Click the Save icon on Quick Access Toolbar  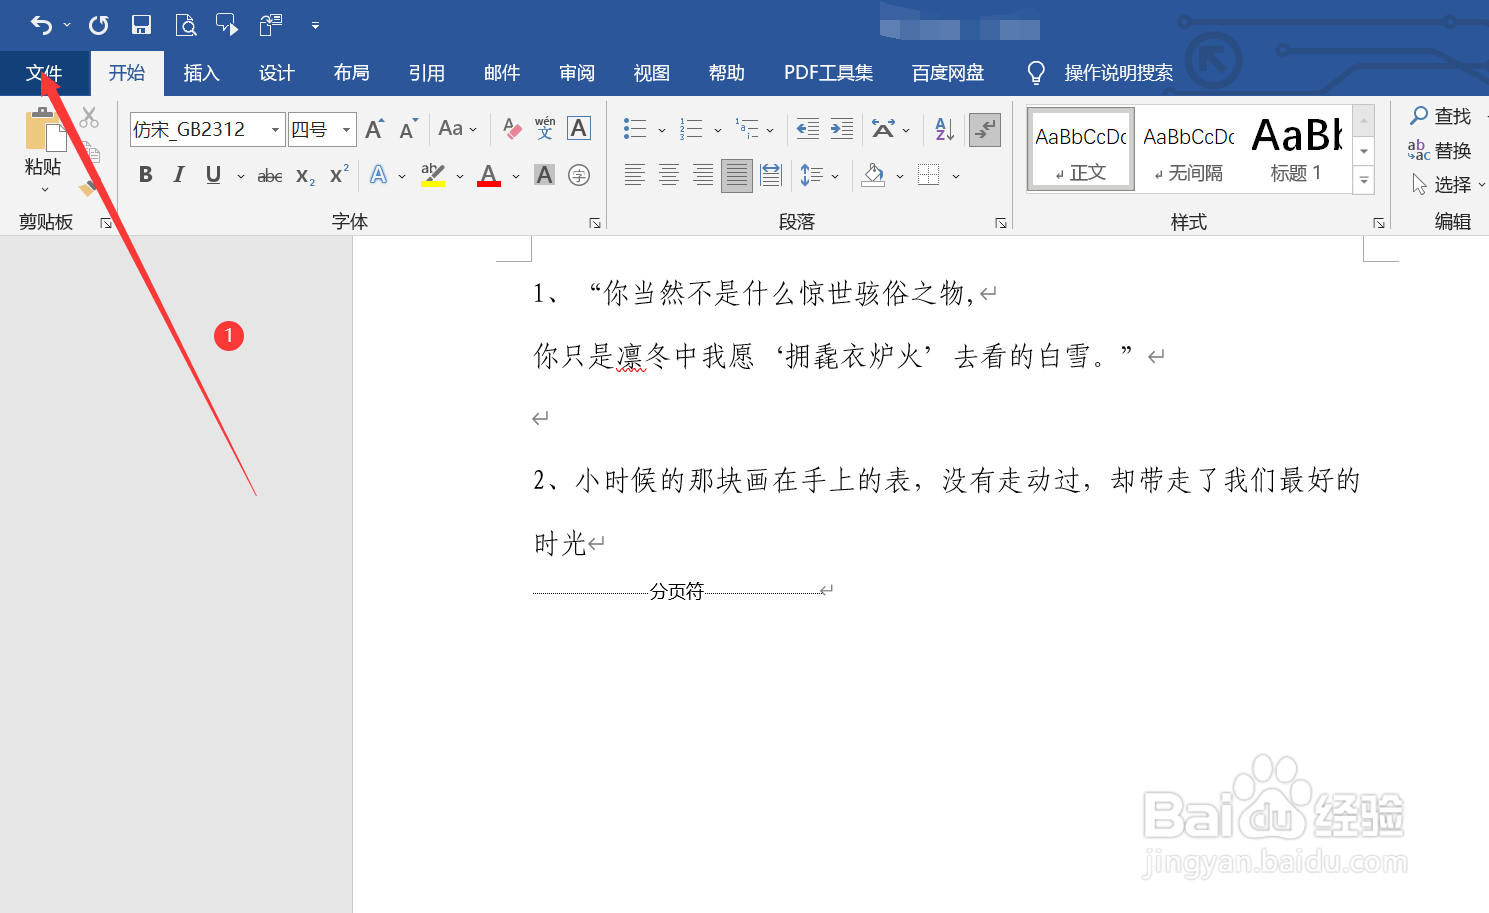142,25
